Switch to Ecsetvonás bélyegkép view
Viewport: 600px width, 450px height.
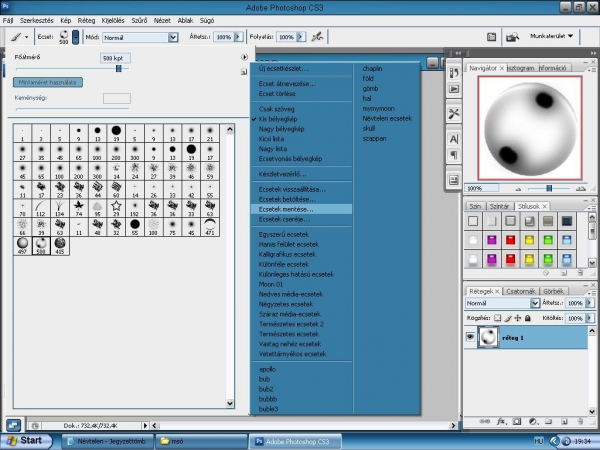(290, 159)
